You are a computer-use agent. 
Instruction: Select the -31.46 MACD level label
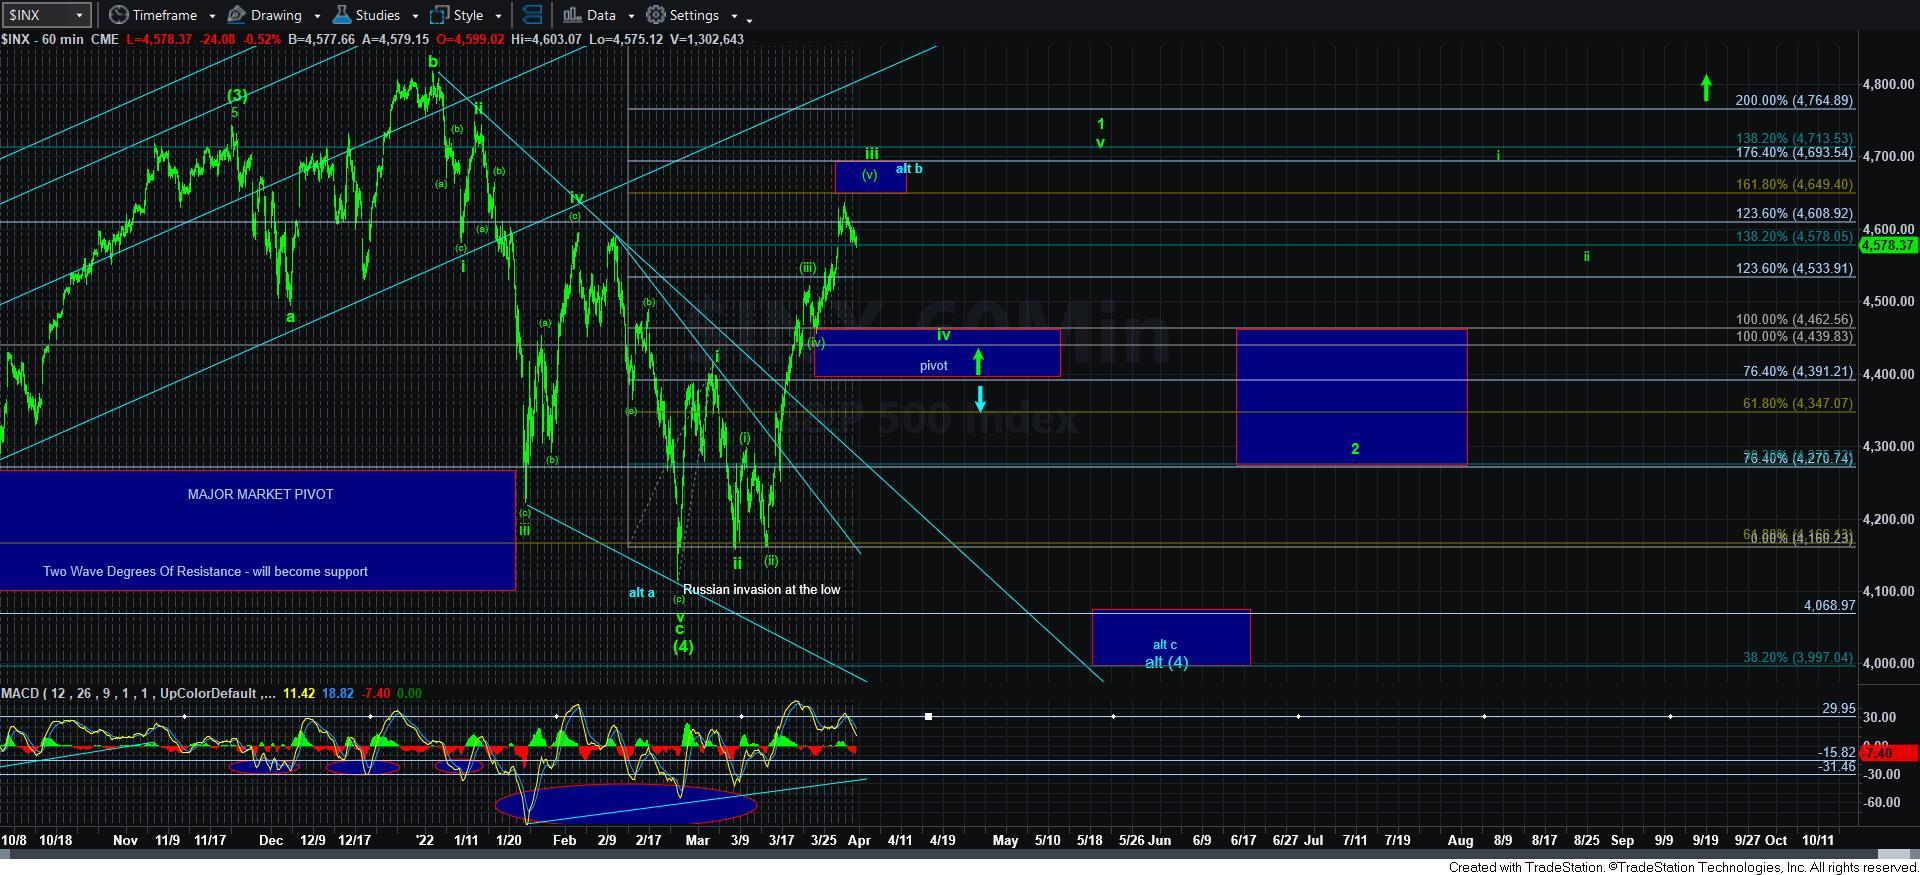pos(1836,767)
